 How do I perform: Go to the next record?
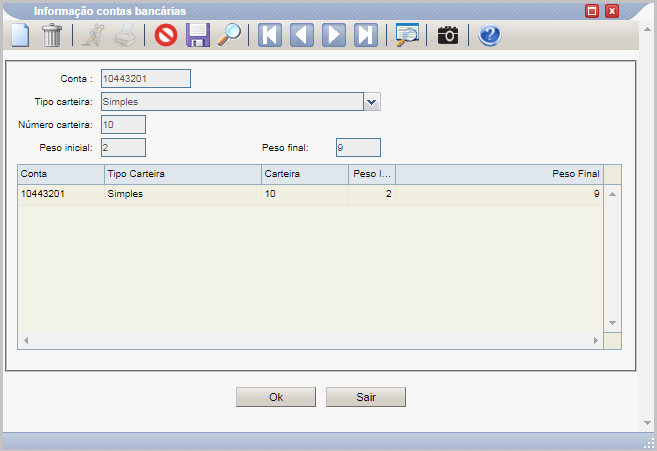[334, 35]
